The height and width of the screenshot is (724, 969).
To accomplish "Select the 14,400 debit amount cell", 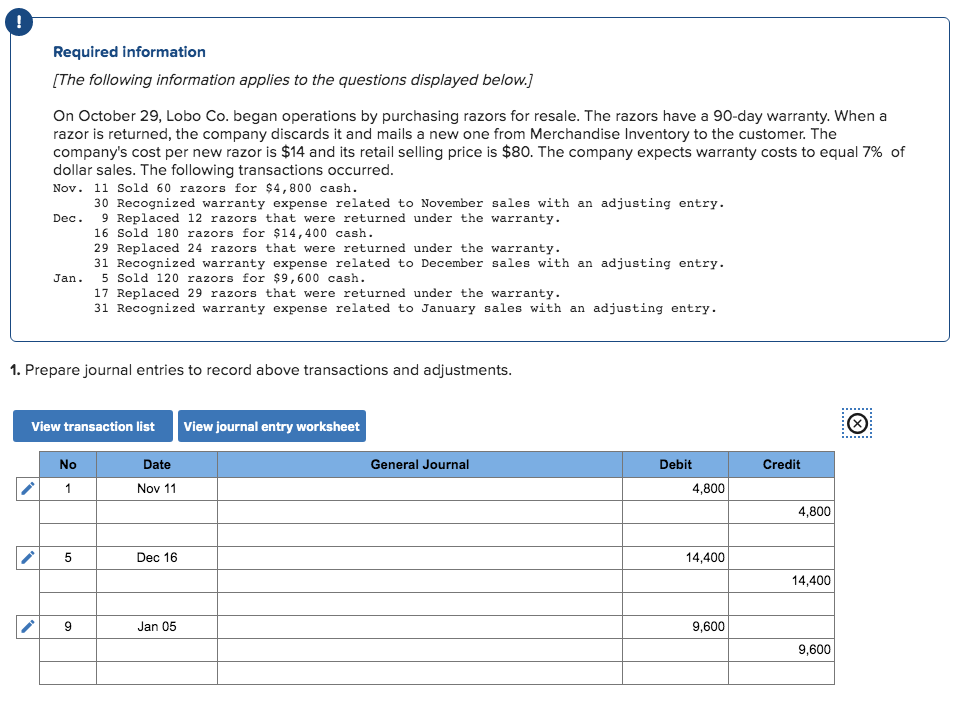I will 675,557.
